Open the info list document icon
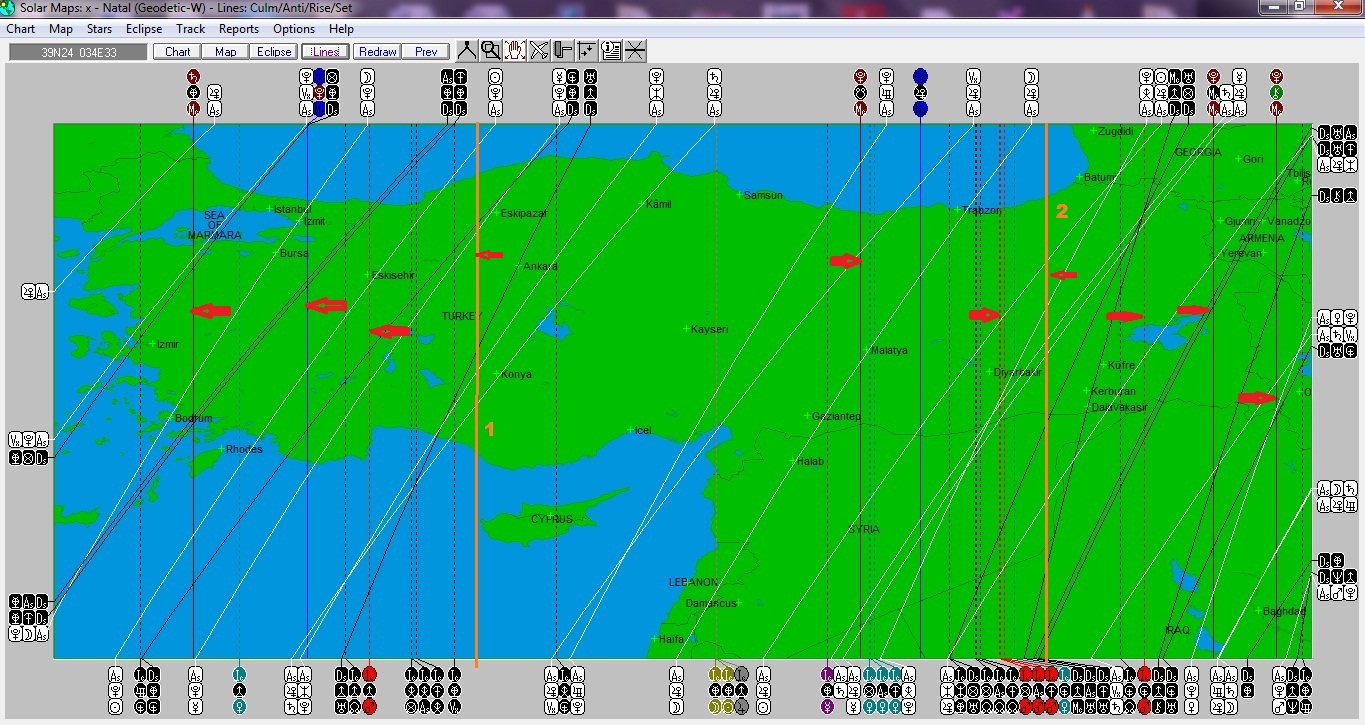This screenshot has width=1365, height=725. (611, 51)
